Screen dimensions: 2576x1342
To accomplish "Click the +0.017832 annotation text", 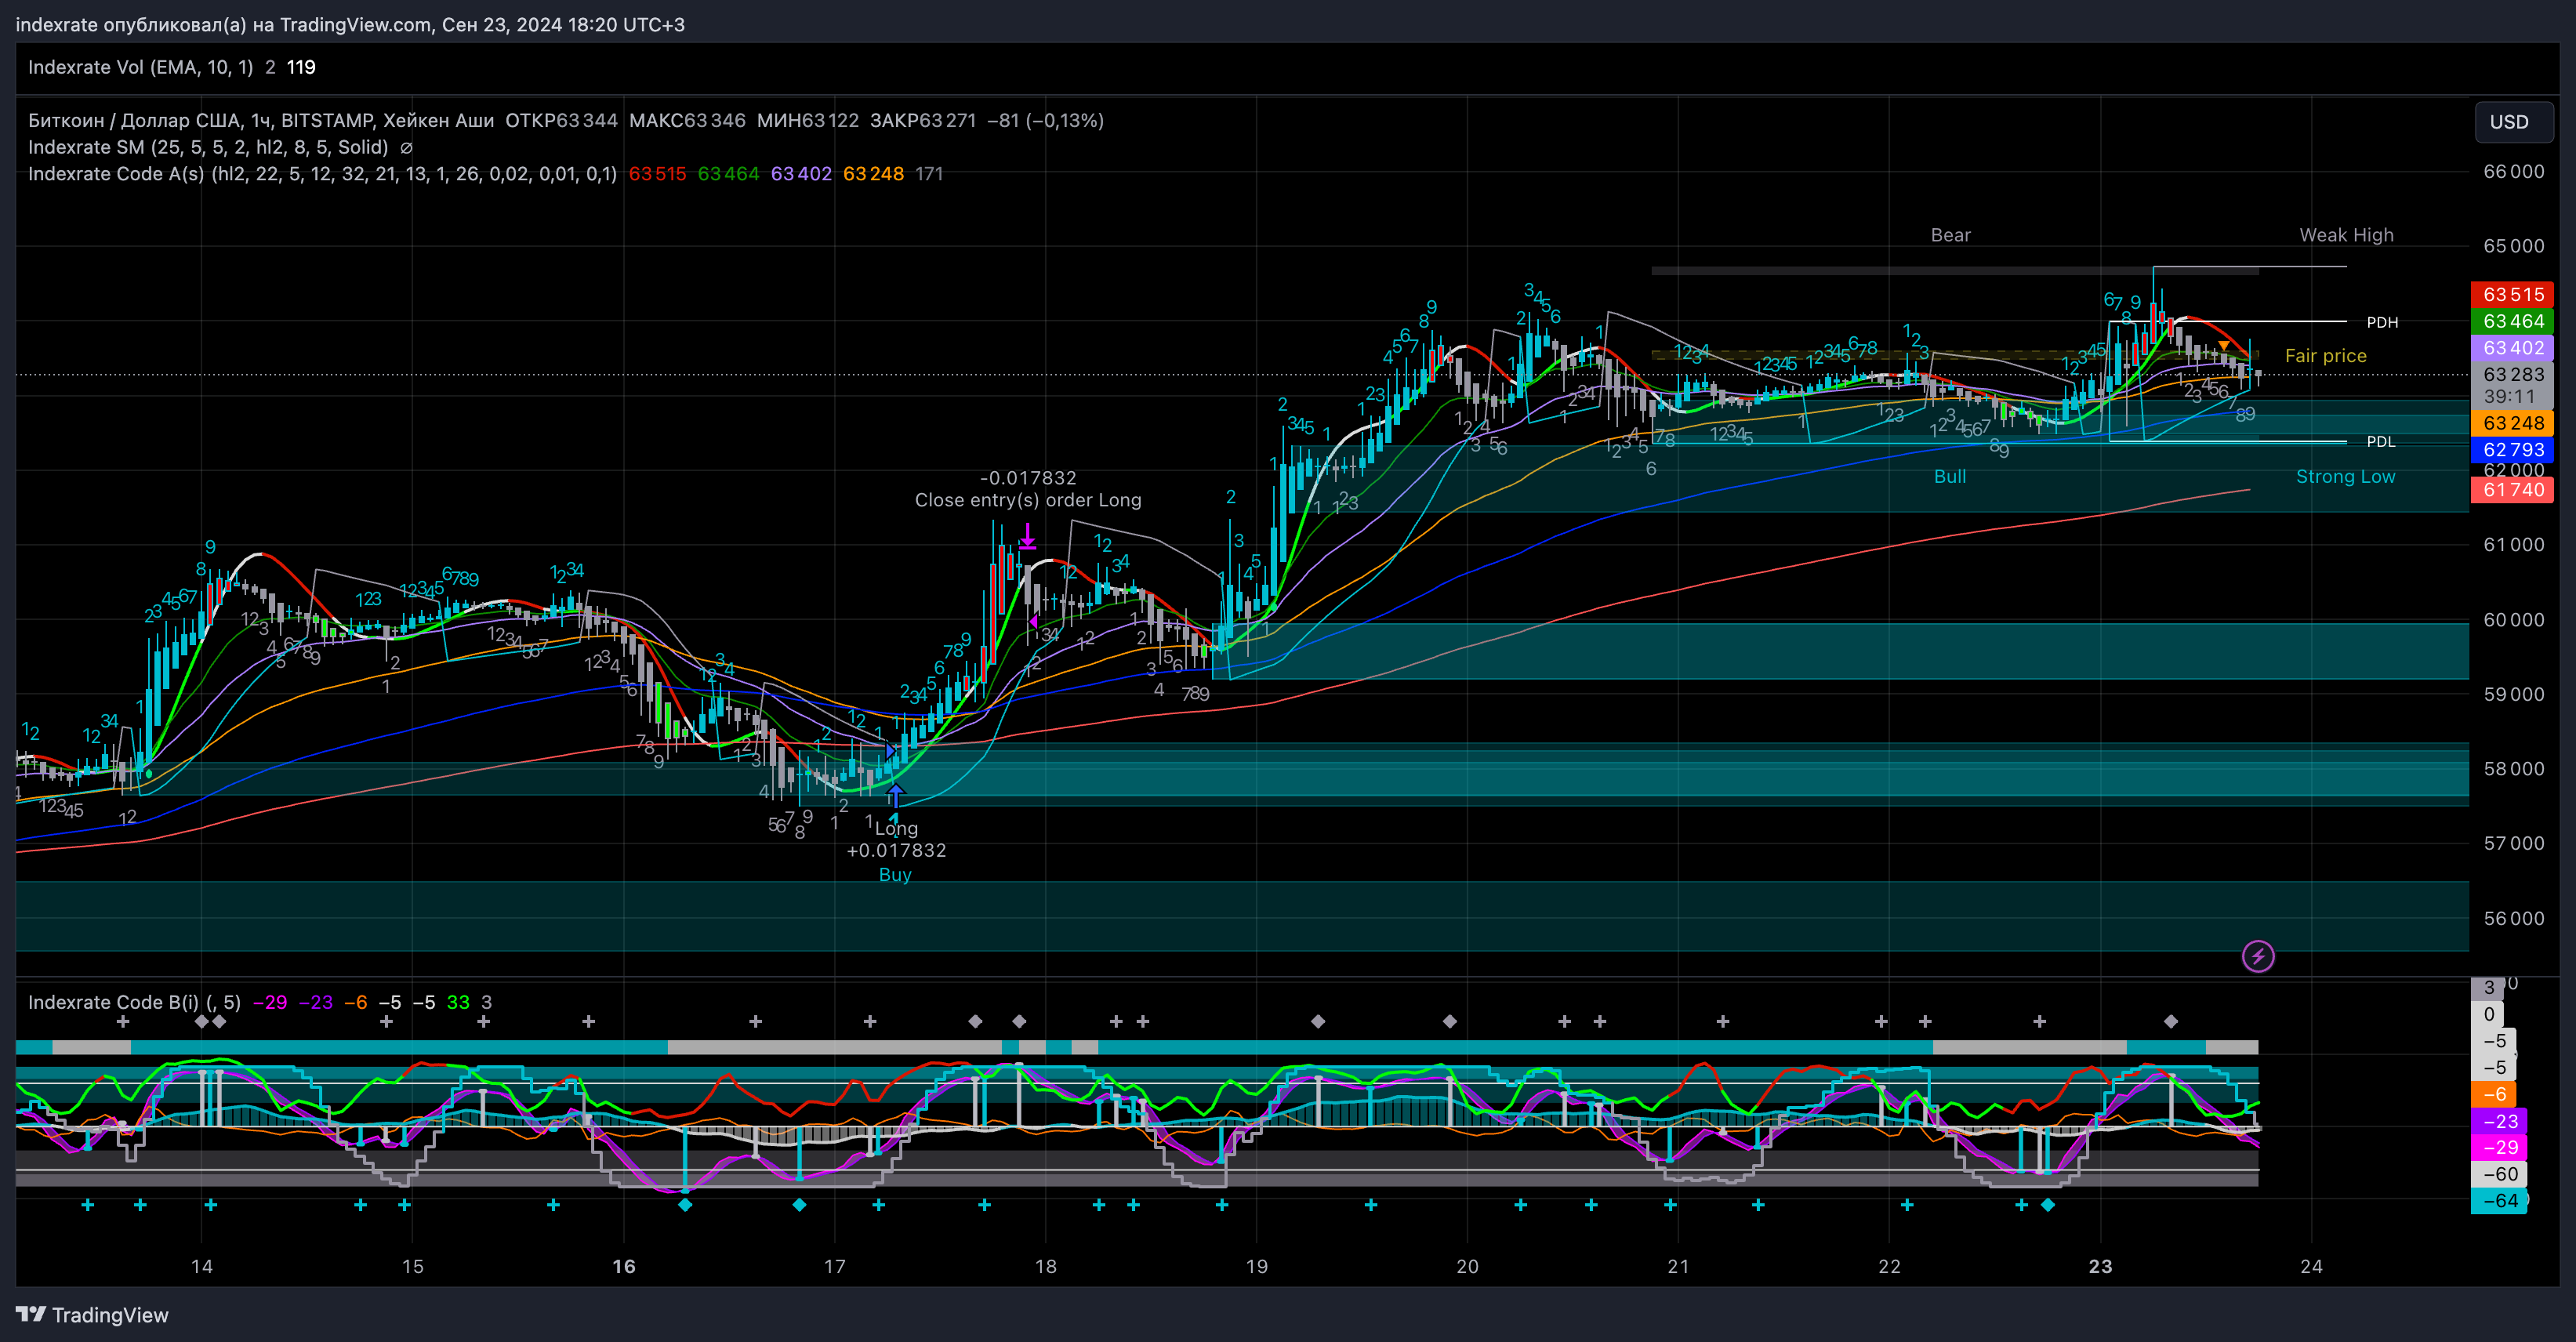I will click(896, 850).
